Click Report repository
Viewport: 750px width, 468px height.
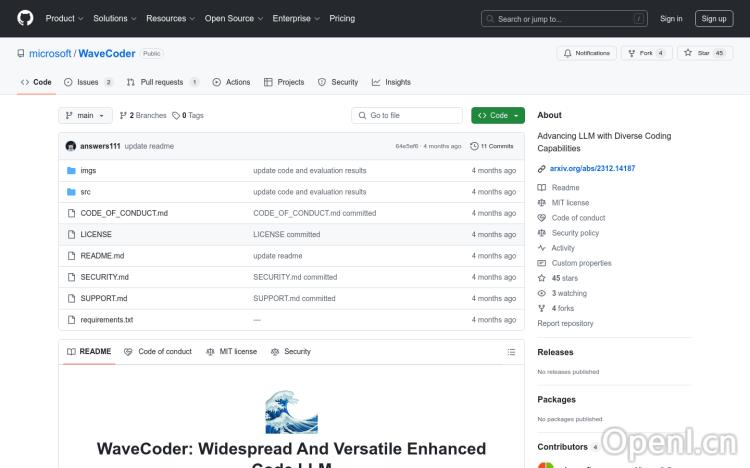(565, 323)
